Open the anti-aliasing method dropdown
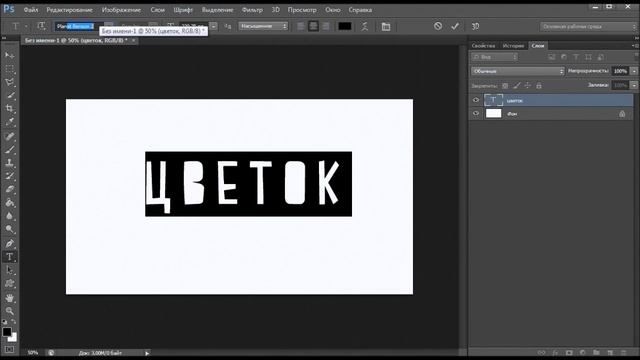This screenshot has width=640, height=360. 263,26
